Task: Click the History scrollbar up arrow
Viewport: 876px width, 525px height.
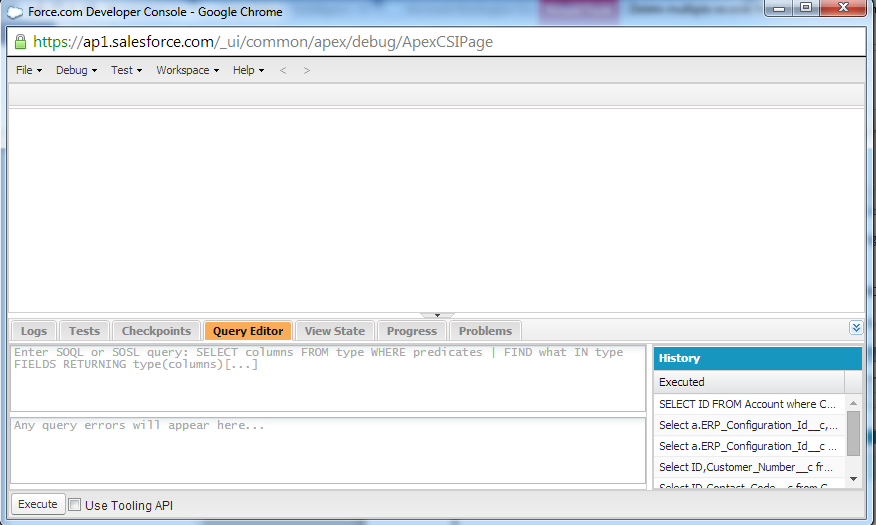Action: pos(853,403)
